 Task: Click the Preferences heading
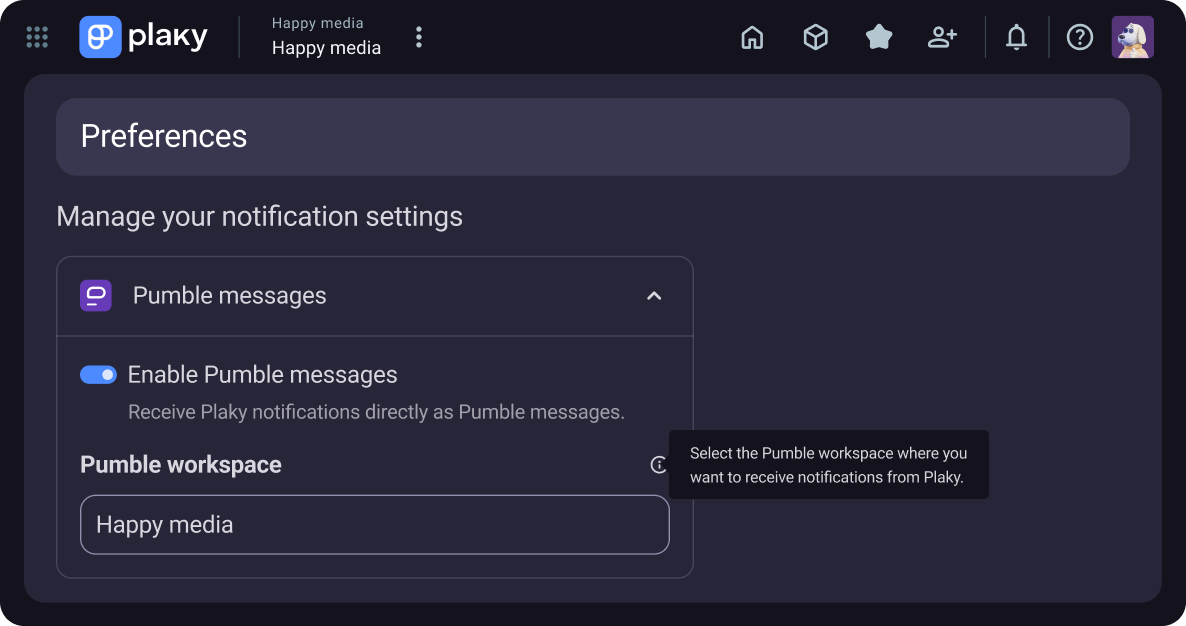164,137
